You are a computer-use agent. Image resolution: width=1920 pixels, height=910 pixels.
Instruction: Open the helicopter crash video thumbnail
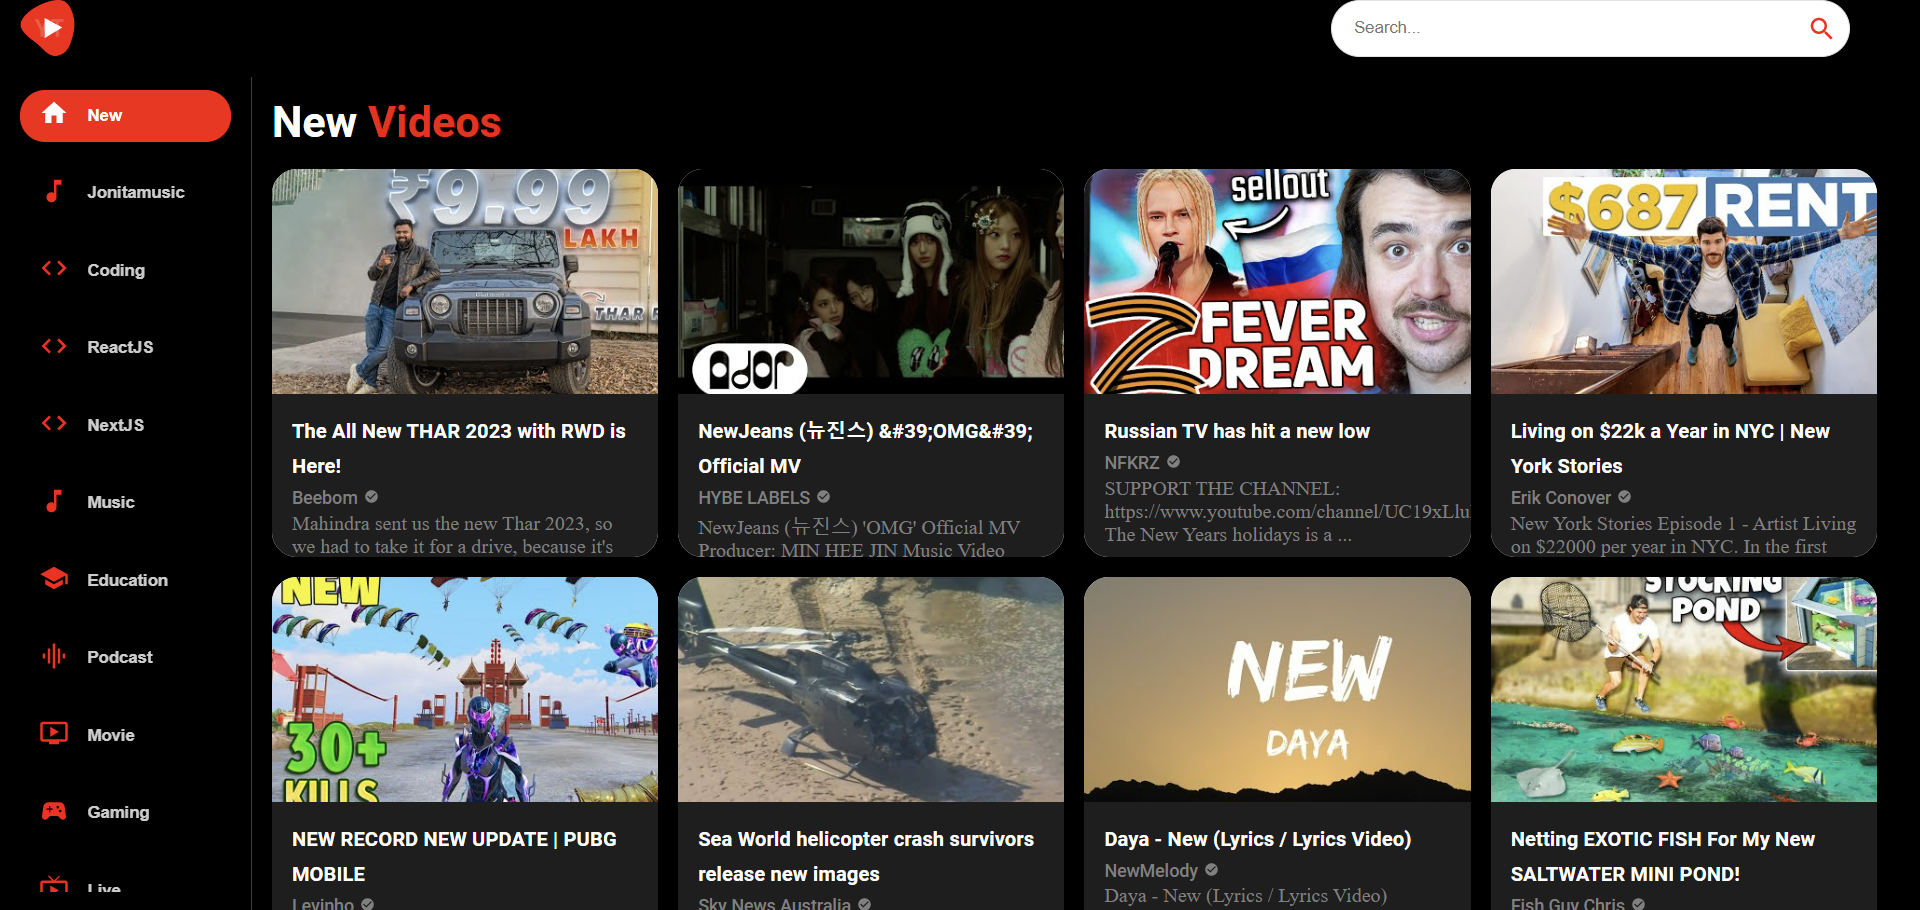pyautogui.click(x=871, y=689)
